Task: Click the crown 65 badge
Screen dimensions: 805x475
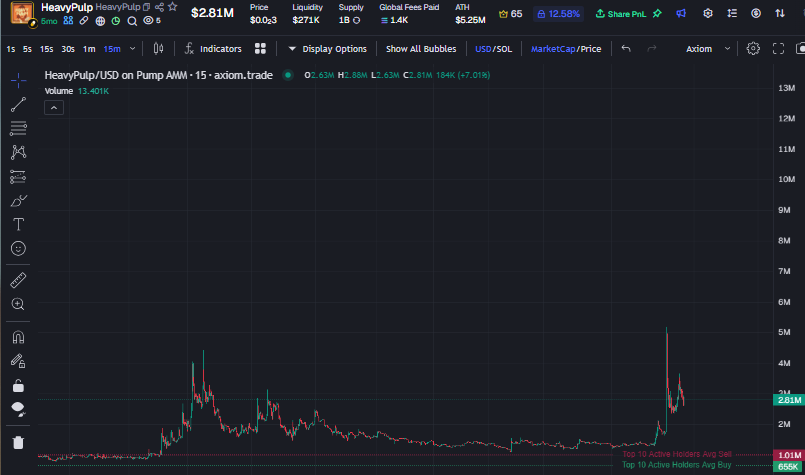Action: [x=510, y=14]
